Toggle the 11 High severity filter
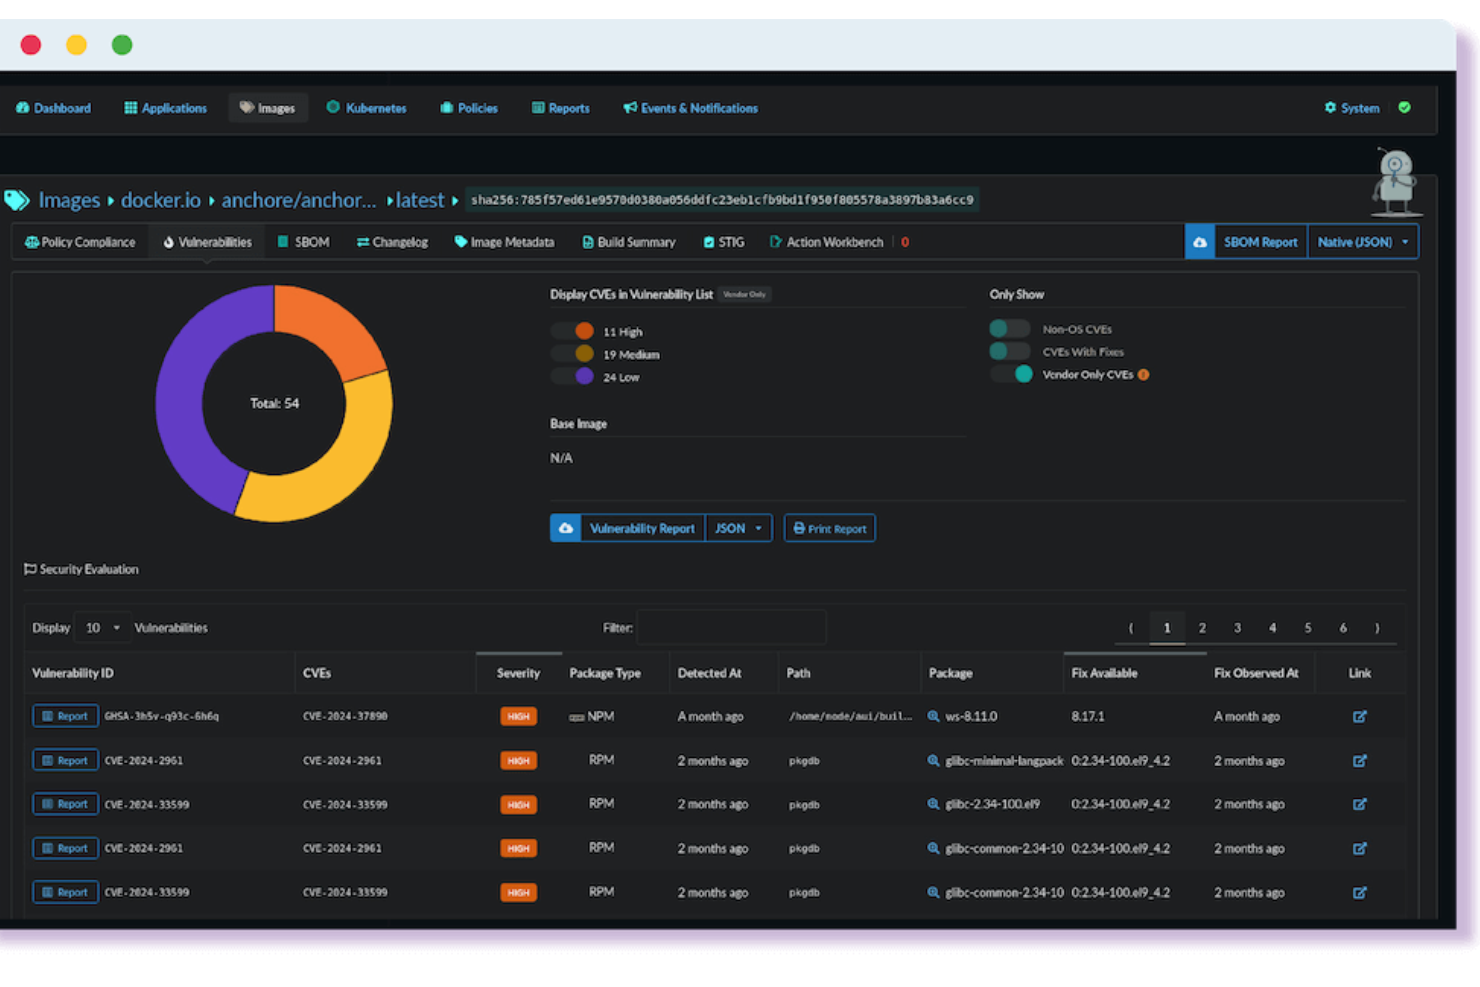The width and height of the screenshot is (1480, 987). 574,331
